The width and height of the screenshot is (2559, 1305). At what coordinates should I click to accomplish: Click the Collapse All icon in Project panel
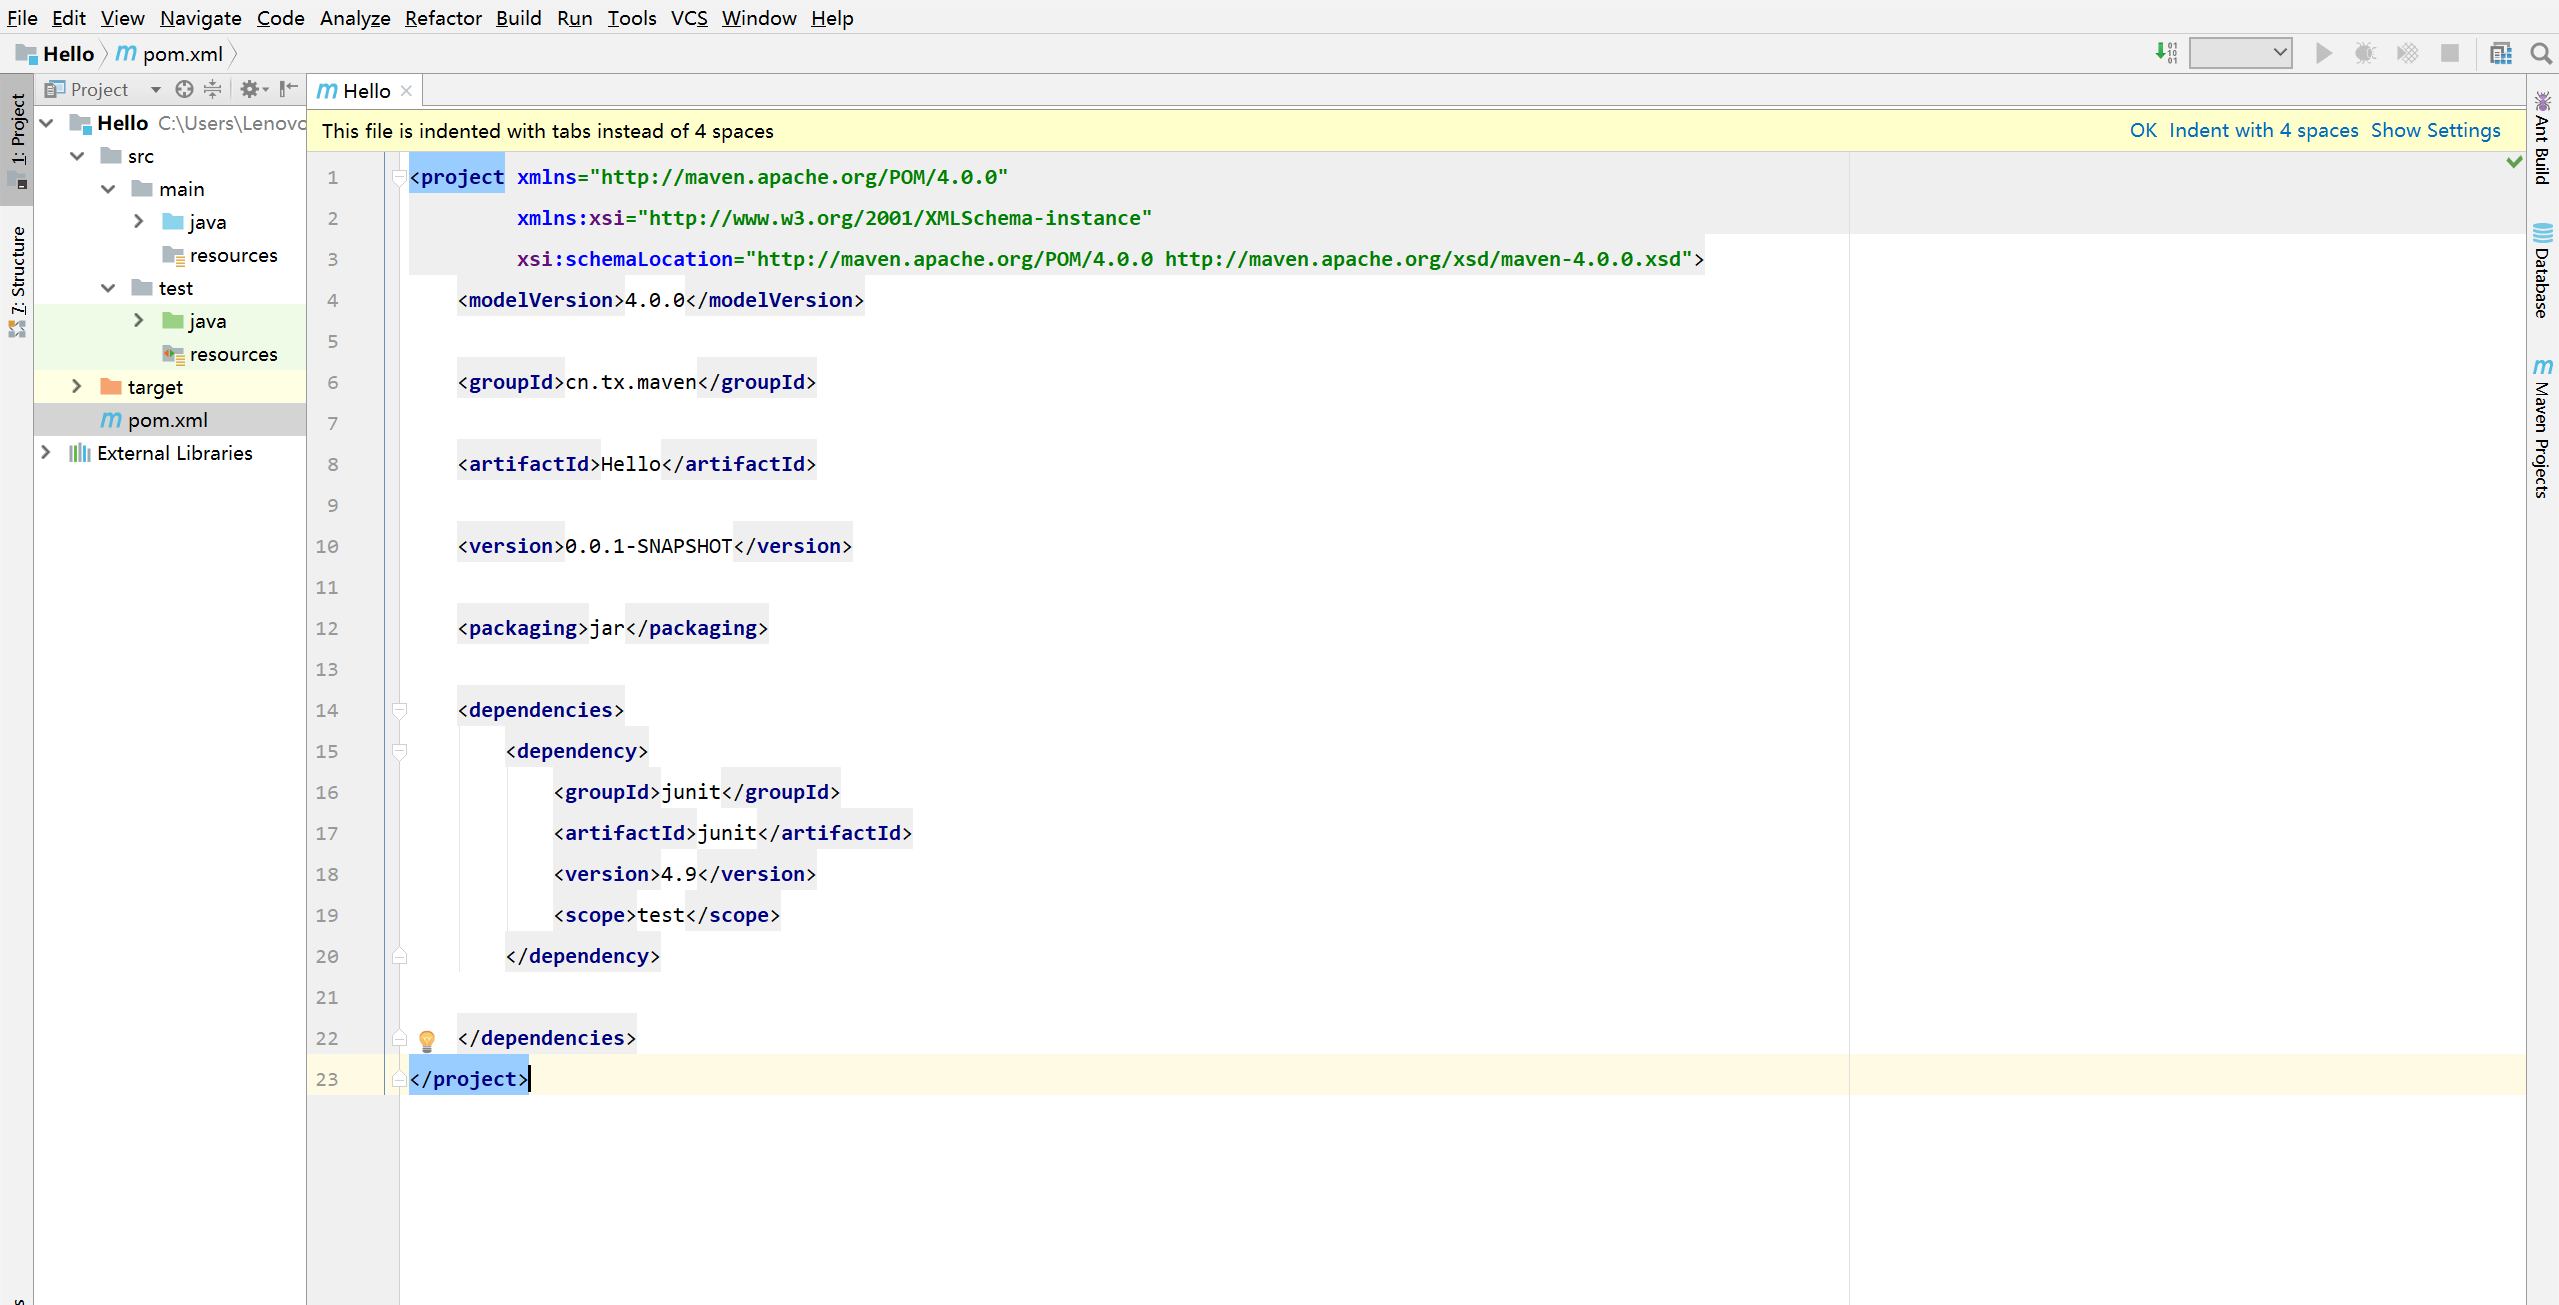click(212, 89)
